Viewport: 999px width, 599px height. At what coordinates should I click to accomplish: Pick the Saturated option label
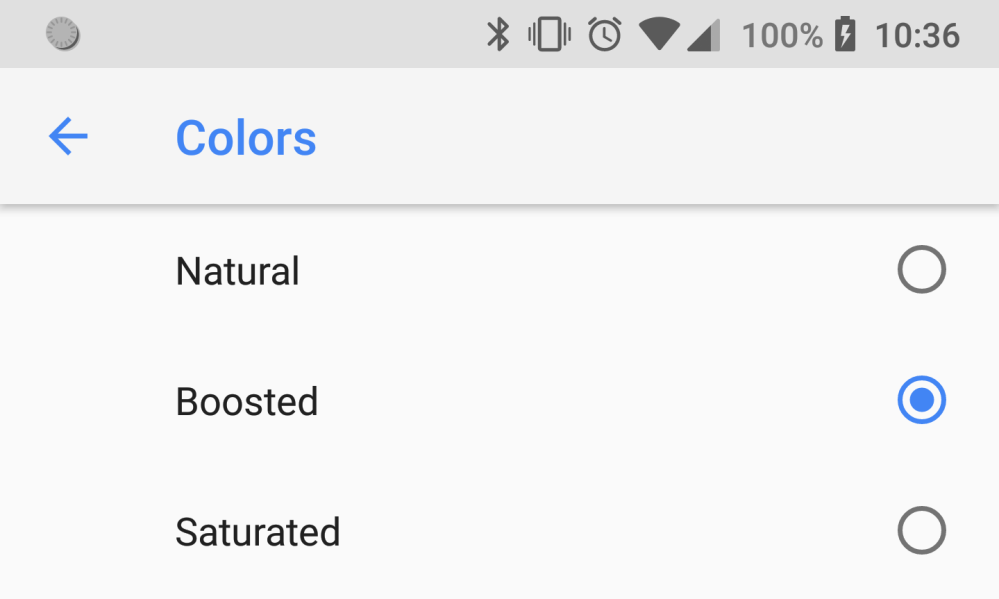[258, 531]
